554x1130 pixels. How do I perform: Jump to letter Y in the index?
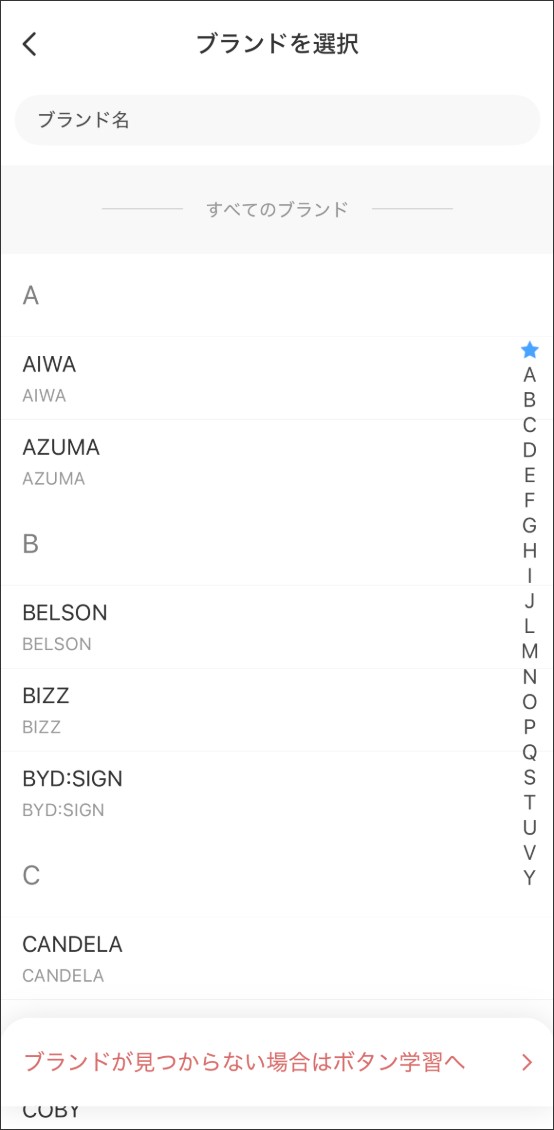click(530, 878)
